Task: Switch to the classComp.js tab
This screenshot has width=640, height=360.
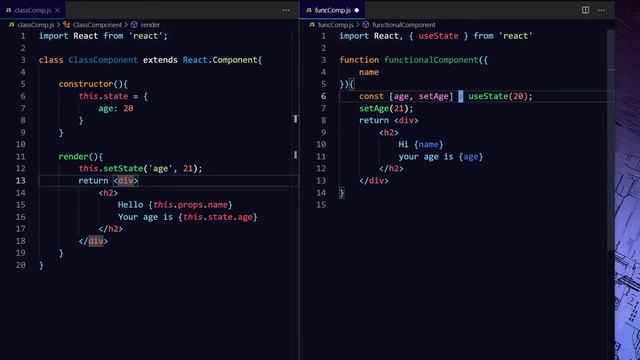Action: [33, 10]
